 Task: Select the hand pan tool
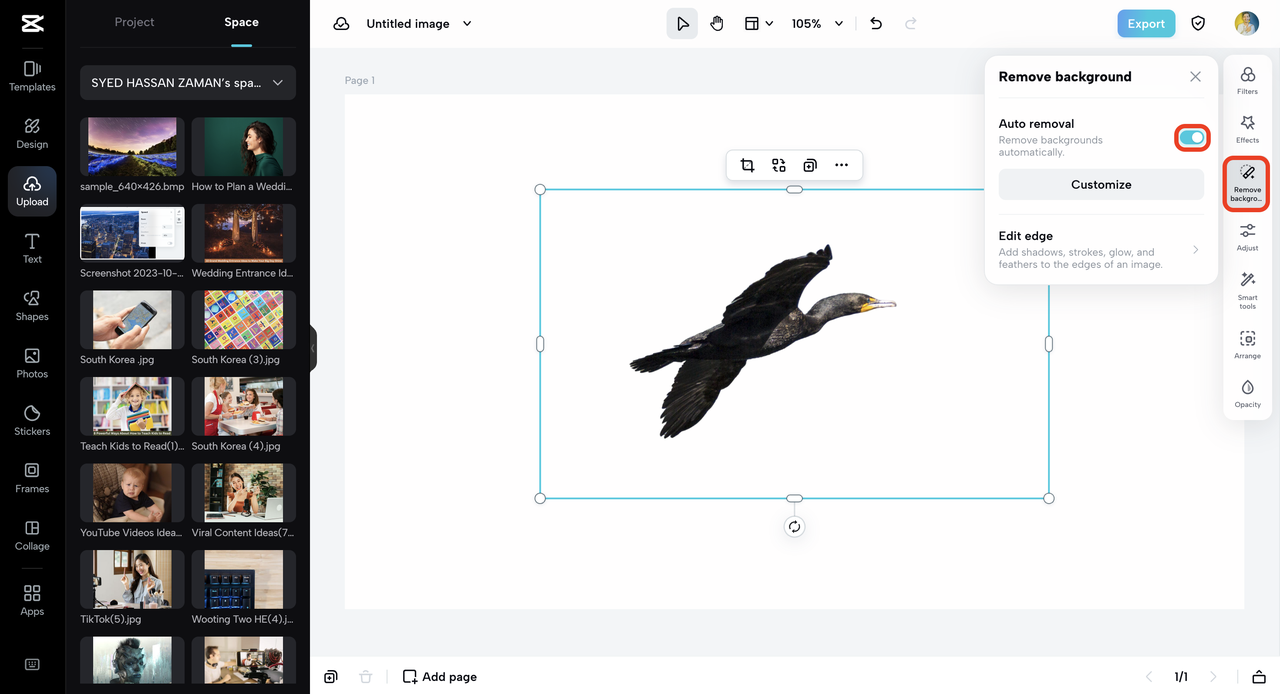[x=717, y=23]
